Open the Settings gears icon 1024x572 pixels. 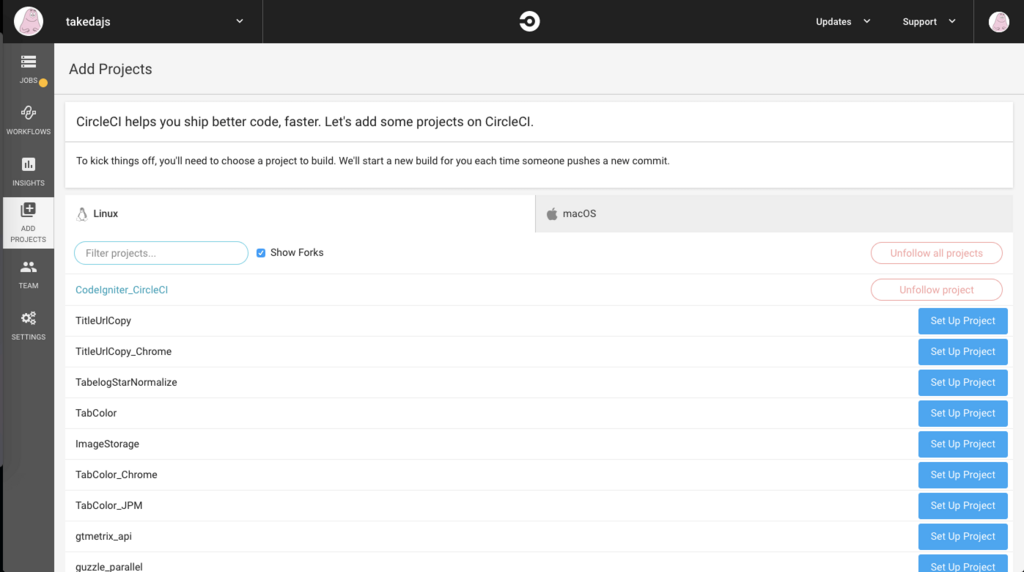(28, 318)
